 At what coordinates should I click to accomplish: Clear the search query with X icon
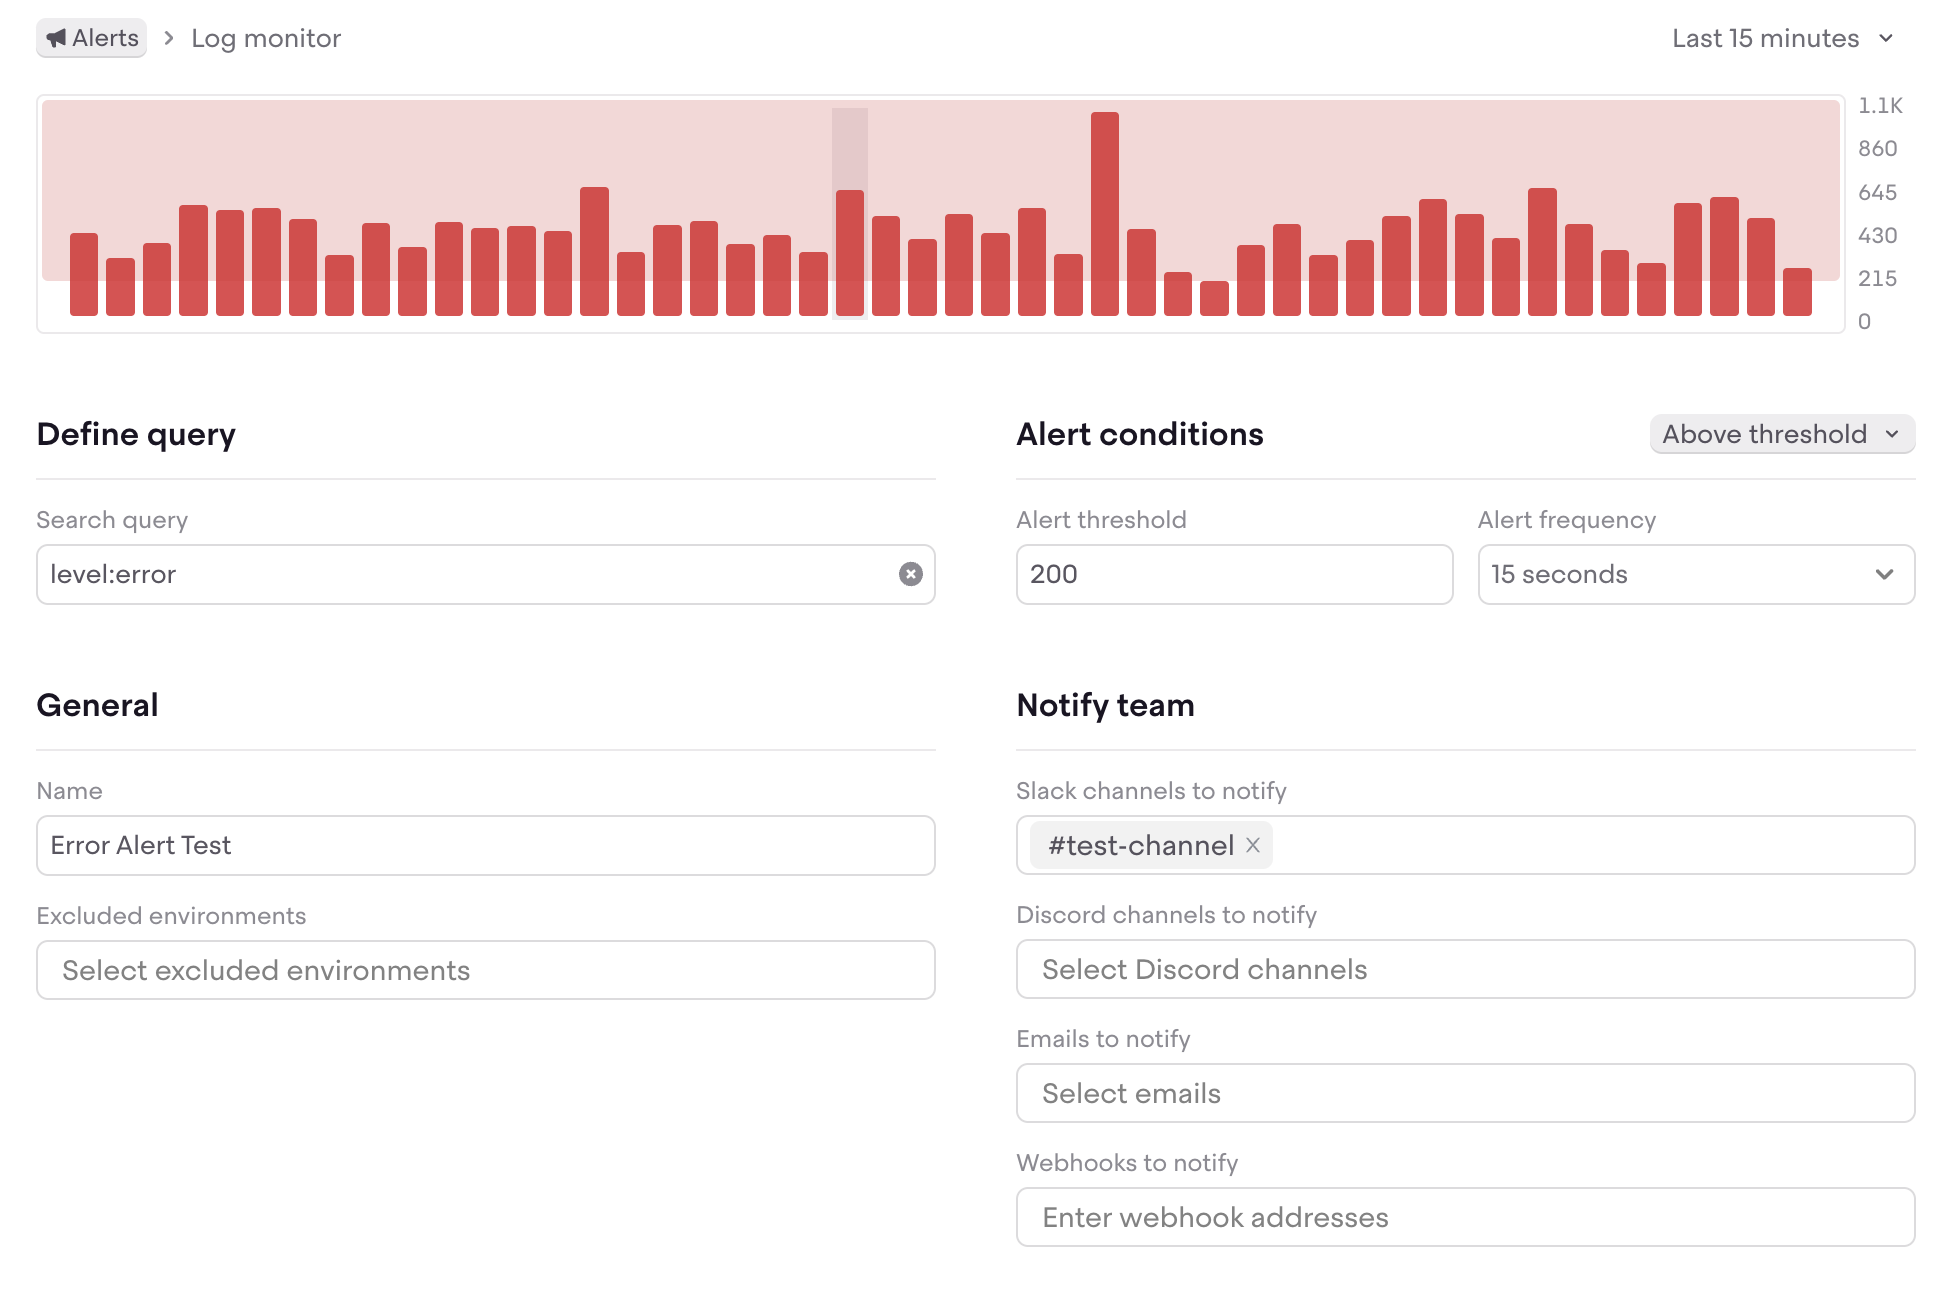(910, 574)
